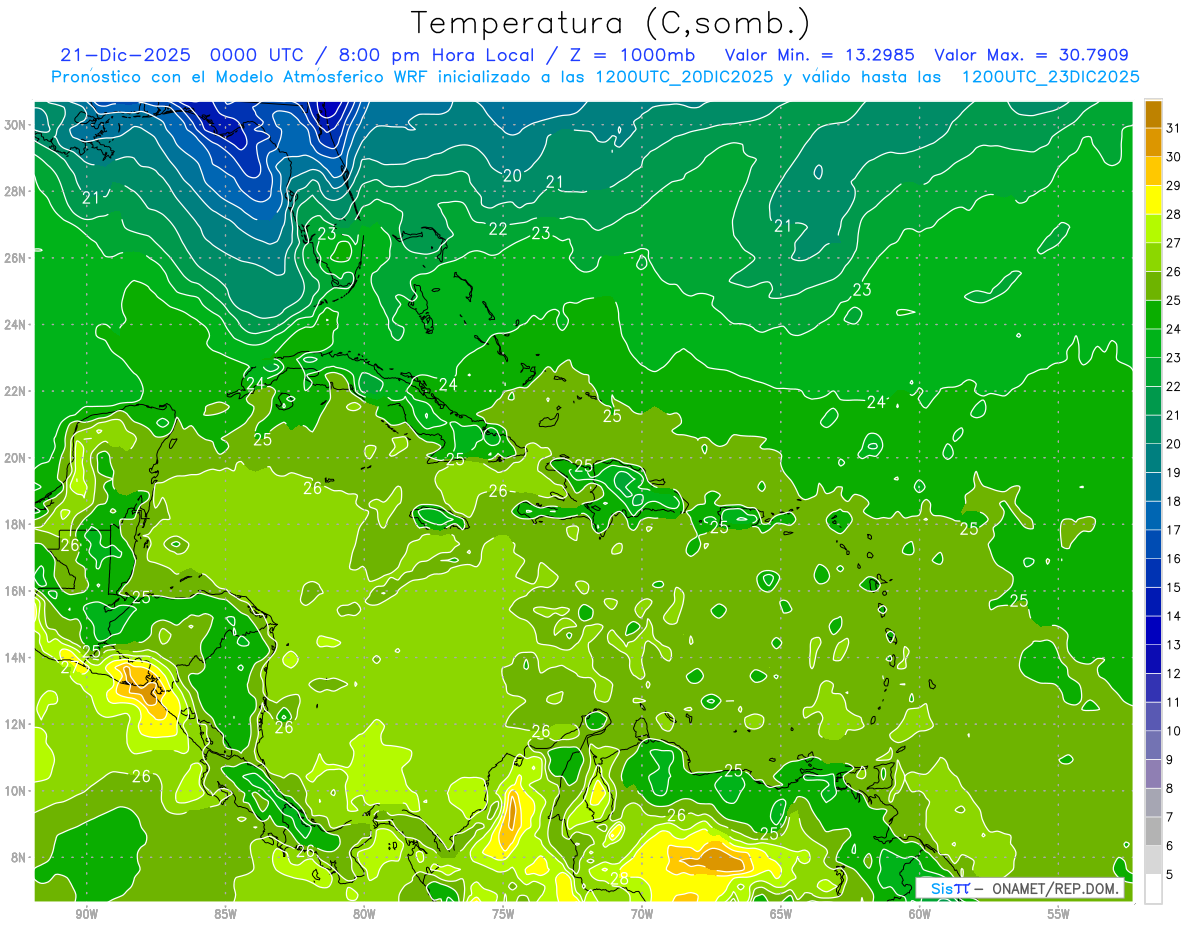This screenshot has width=1200, height=927.
Task: Click the 30N latitude axis label
Action: 15,125
